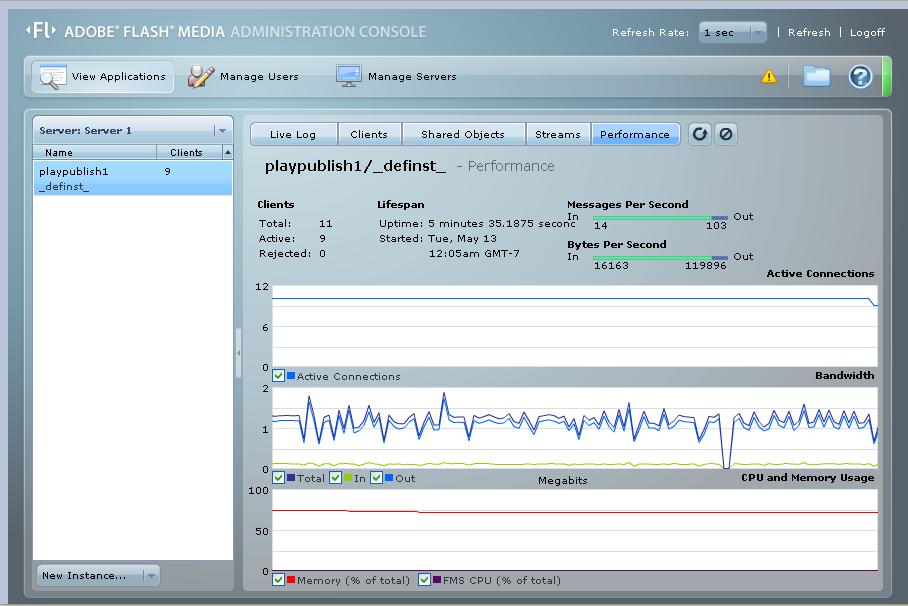The height and width of the screenshot is (606, 908).
Task: Sort by the Name column header
Action: click(94, 152)
